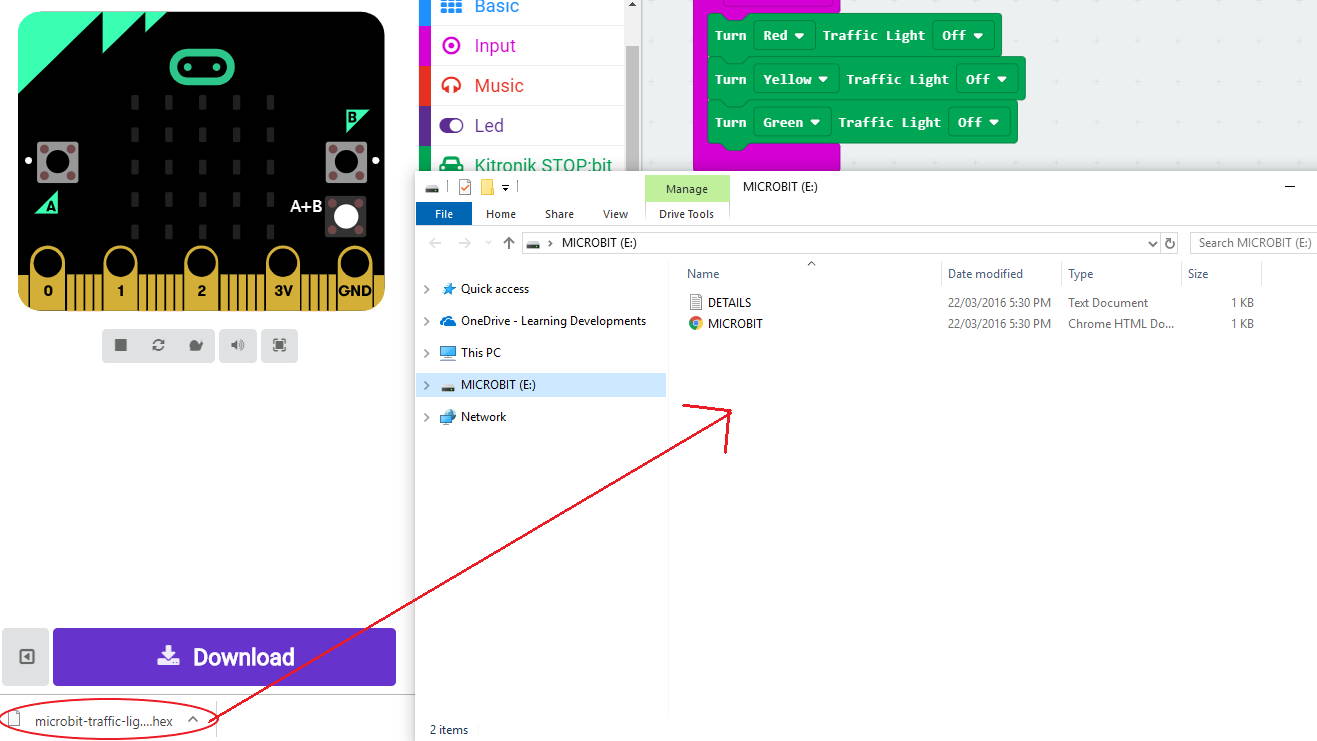Viewport: 1317px width, 741px height.
Task: Open download item options chevron
Action: click(193, 720)
